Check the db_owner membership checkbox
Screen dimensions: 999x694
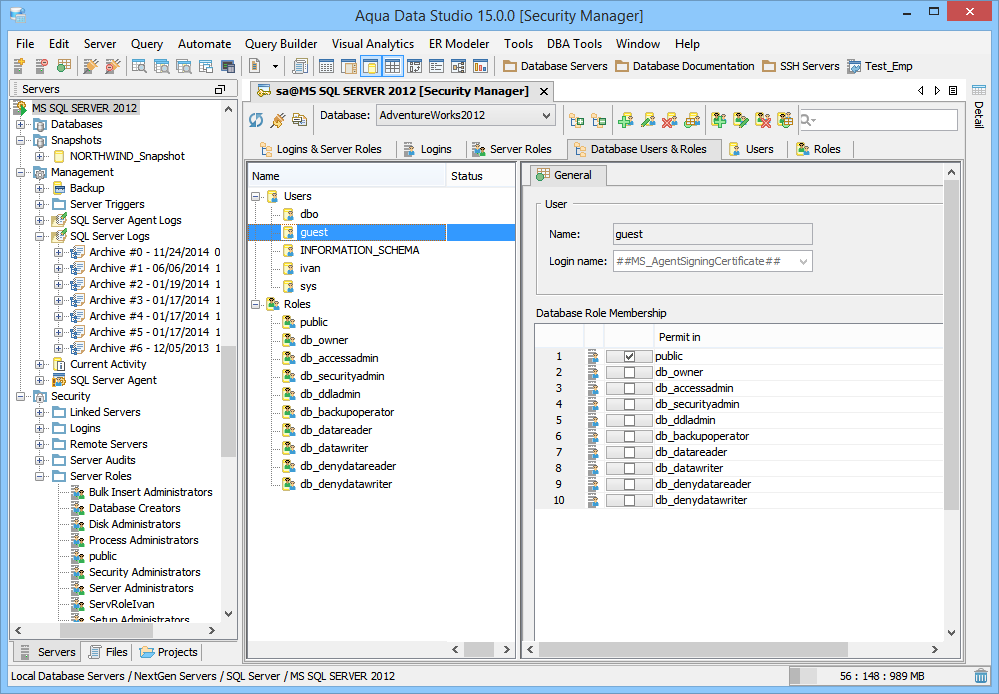tap(629, 372)
